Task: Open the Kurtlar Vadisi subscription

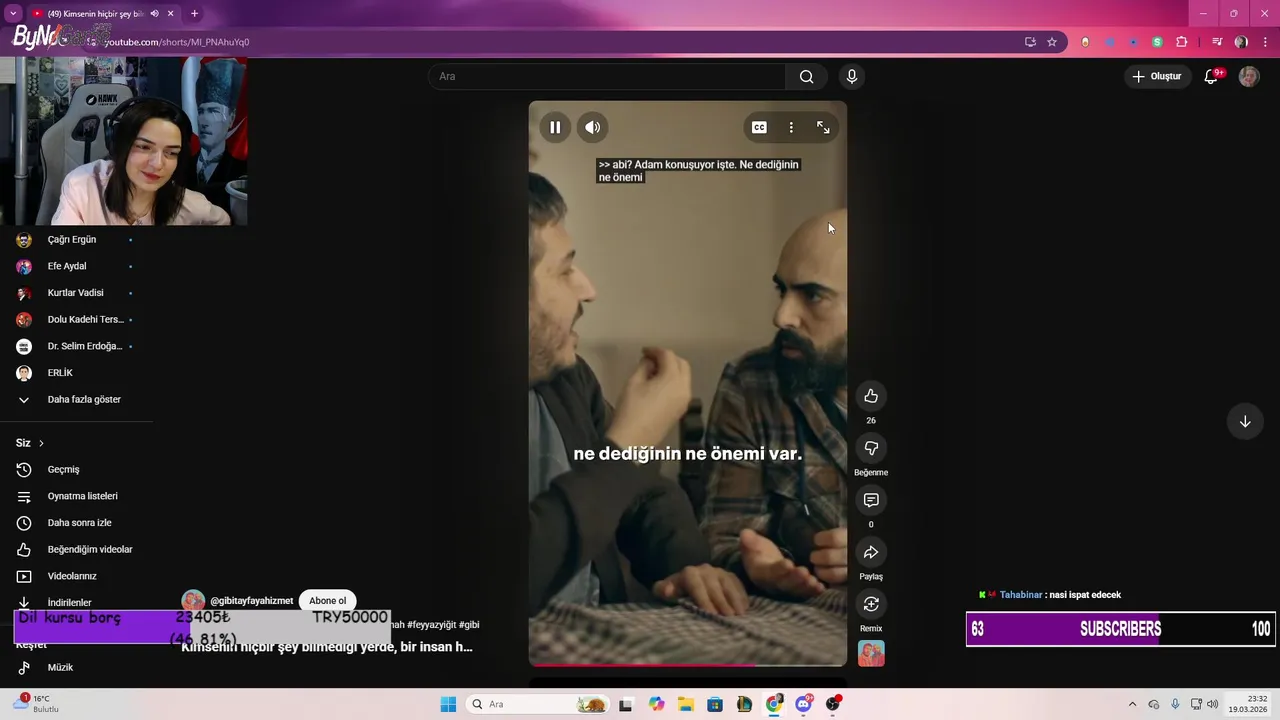Action: pyautogui.click(x=75, y=293)
